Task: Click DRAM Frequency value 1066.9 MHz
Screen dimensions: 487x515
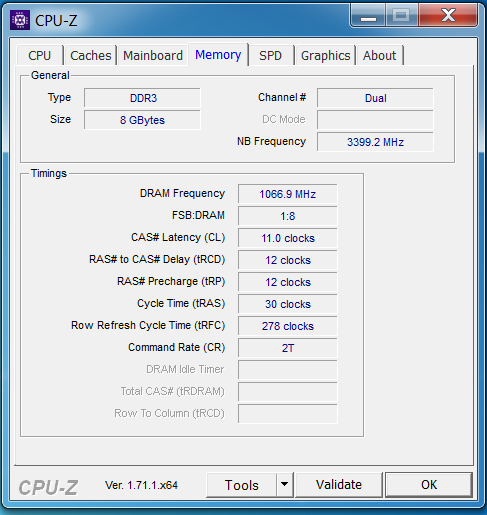Action: [x=288, y=194]
